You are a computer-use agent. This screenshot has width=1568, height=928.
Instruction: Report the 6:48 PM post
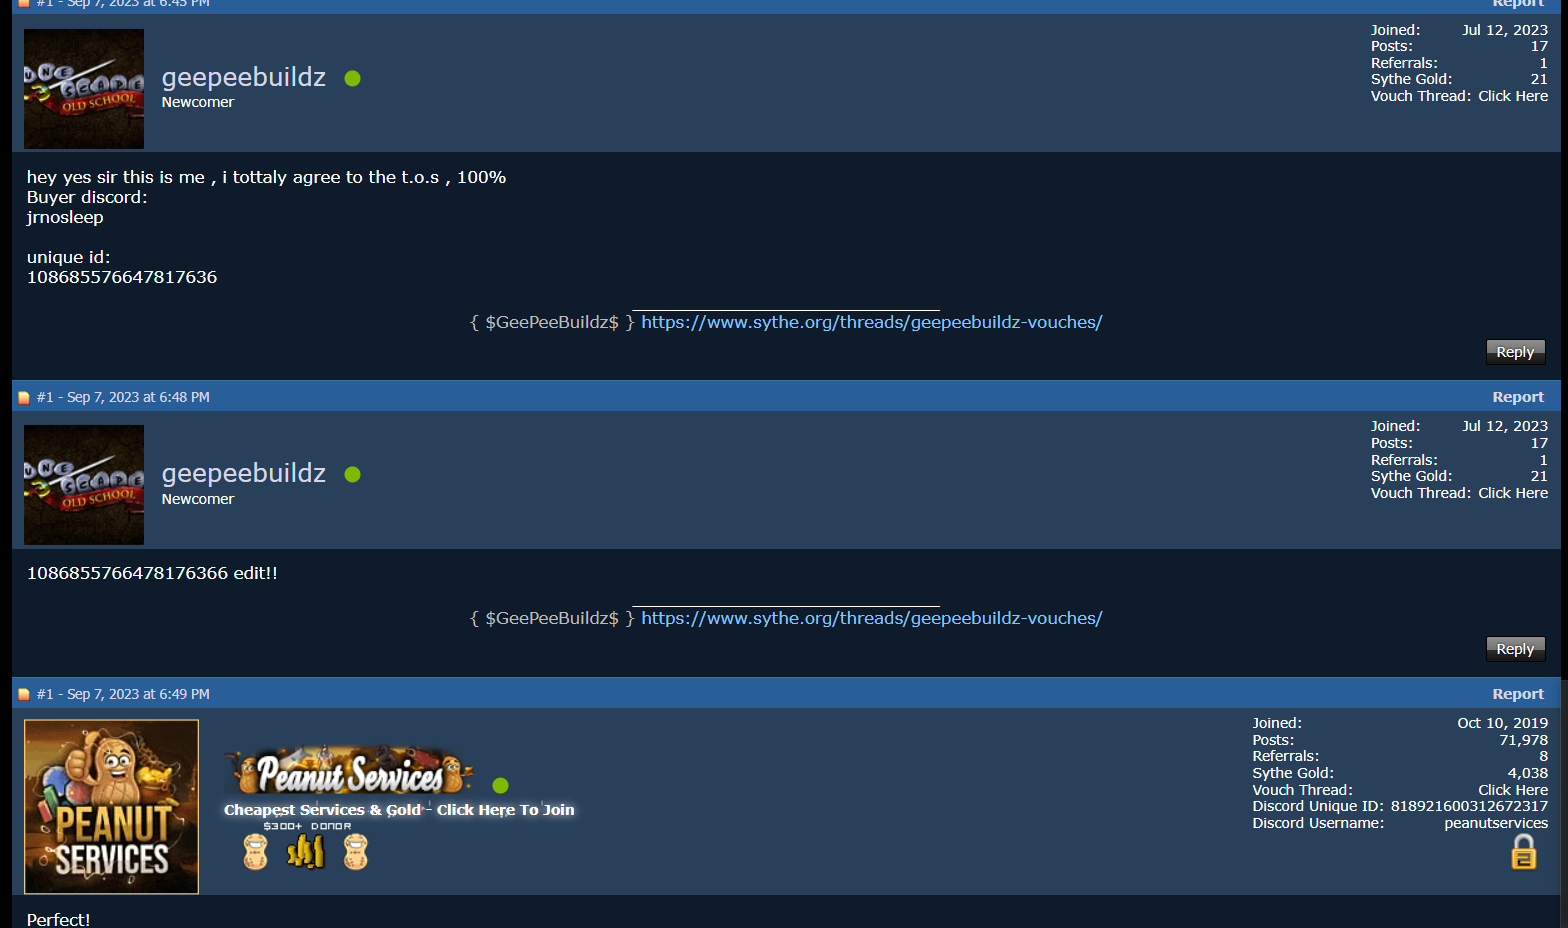[1518, 397]
